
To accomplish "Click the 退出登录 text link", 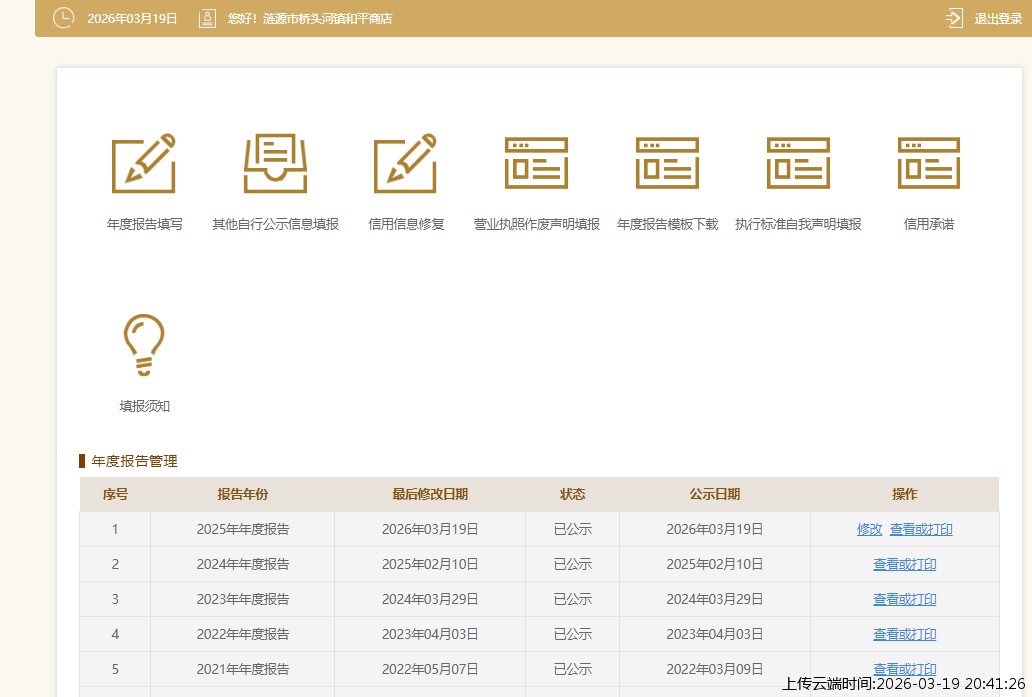I will click(998, 19).
